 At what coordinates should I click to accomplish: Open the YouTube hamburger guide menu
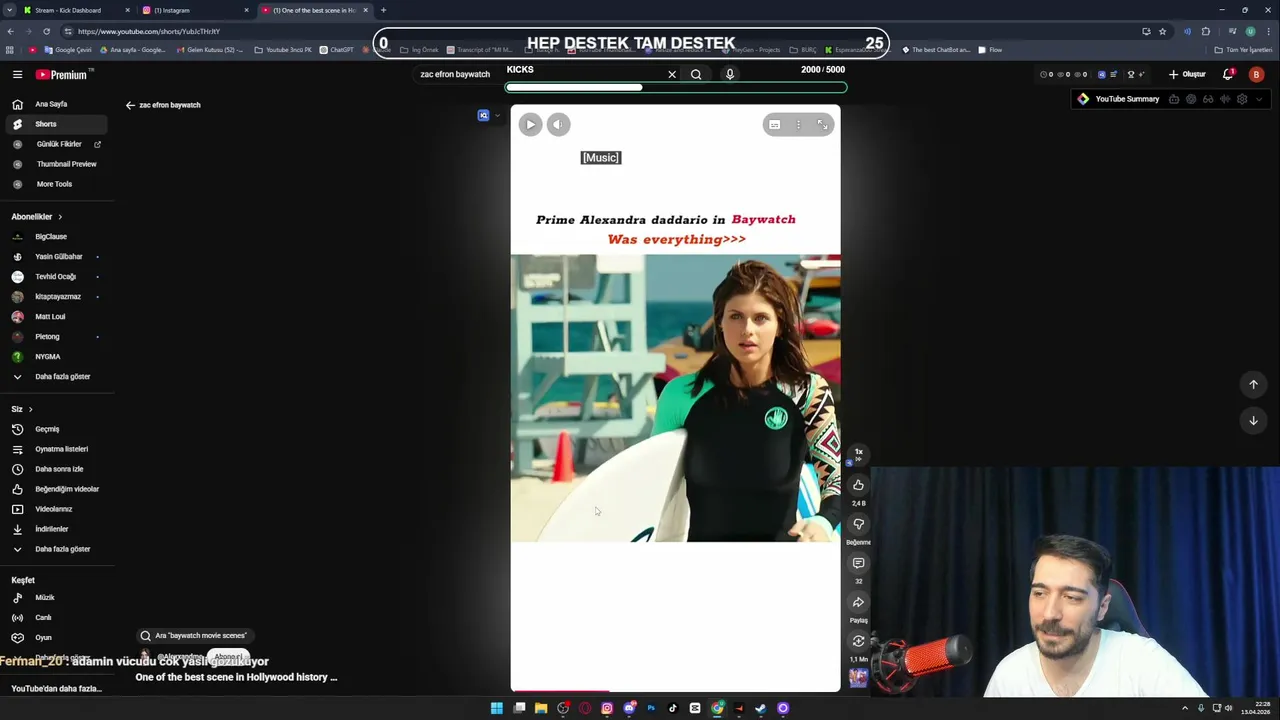pos(17,74)
